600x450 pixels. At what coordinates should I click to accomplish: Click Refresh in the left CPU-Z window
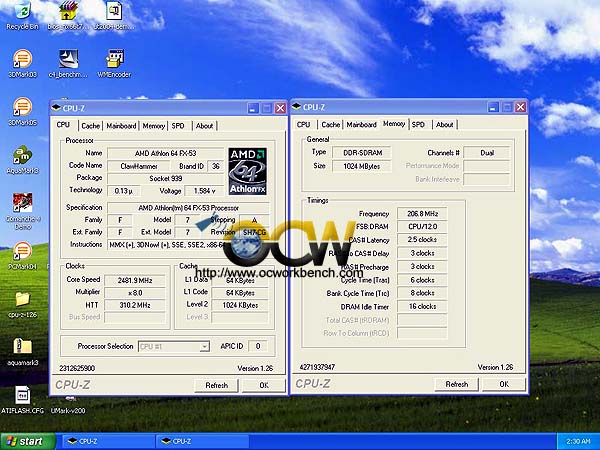(x=217, y=385)
